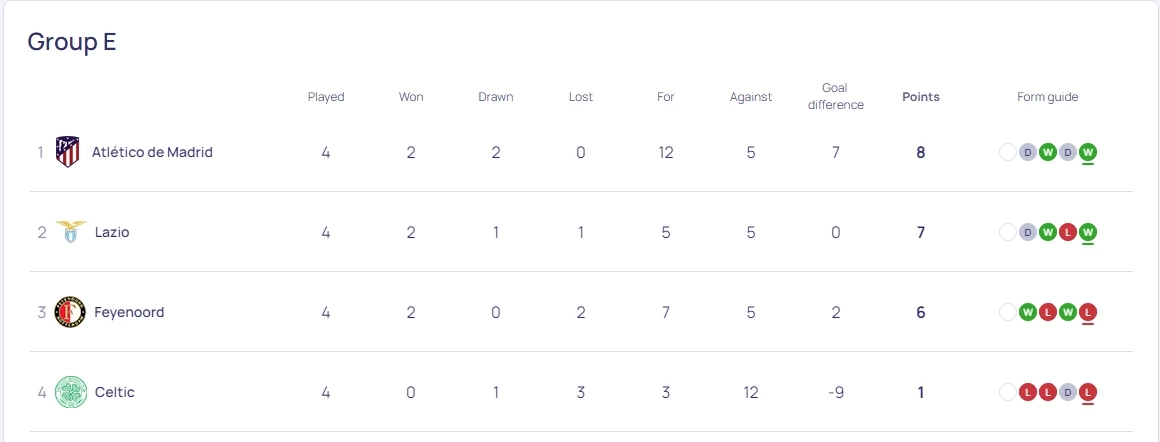This screenshot has height=442, width=1160.
Task: Click the Form guide column header
Action: [x=1048, y=97]
